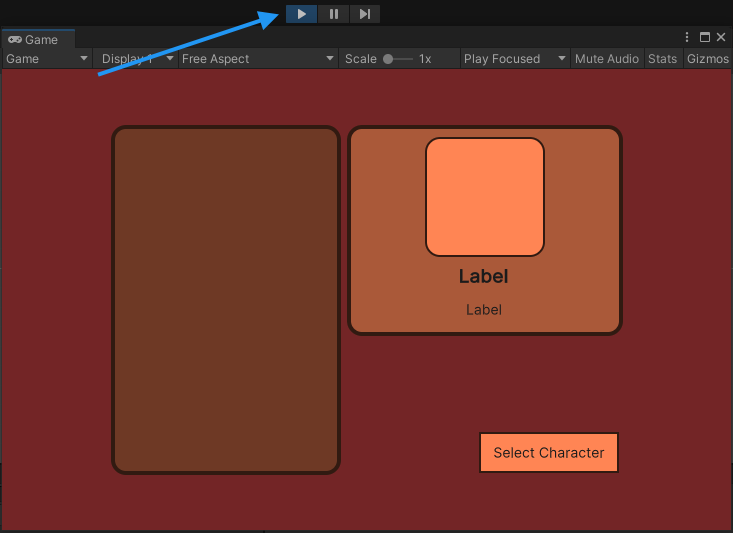This screenshot has width=733, height=533.
Task: Expand the Free Aspect ratio dropdown
Action: tap(258, 59)
